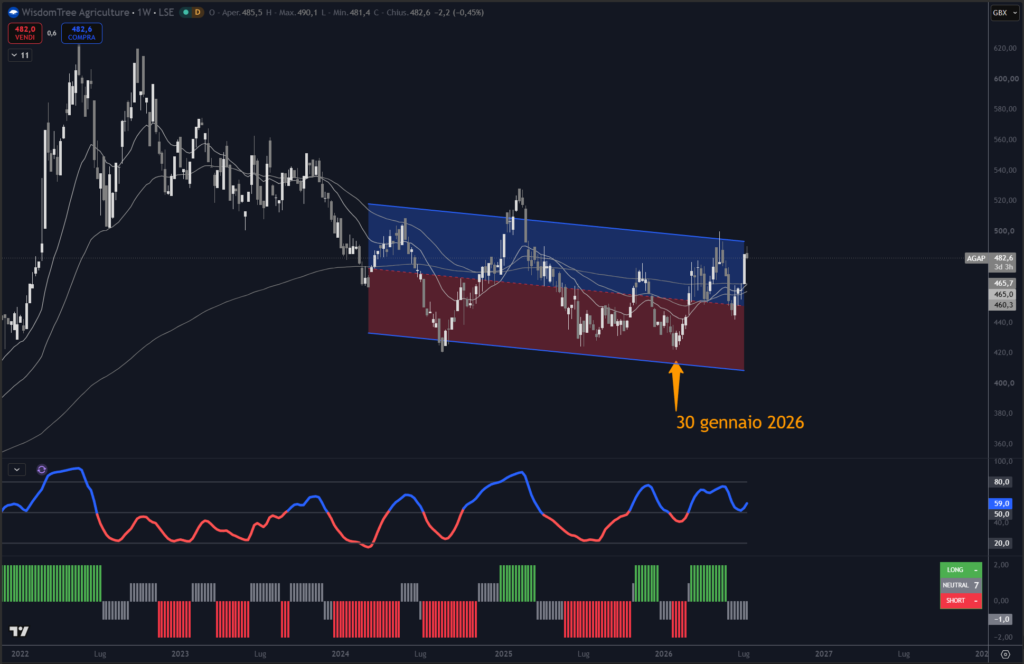1024x664 pixels.
Task: Select the blue lower channel border line
Action: 556,353
